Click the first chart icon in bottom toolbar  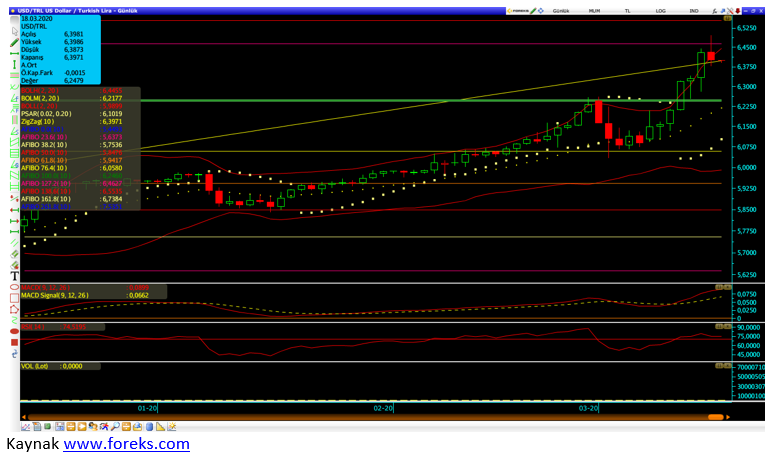tap(26, 427)
